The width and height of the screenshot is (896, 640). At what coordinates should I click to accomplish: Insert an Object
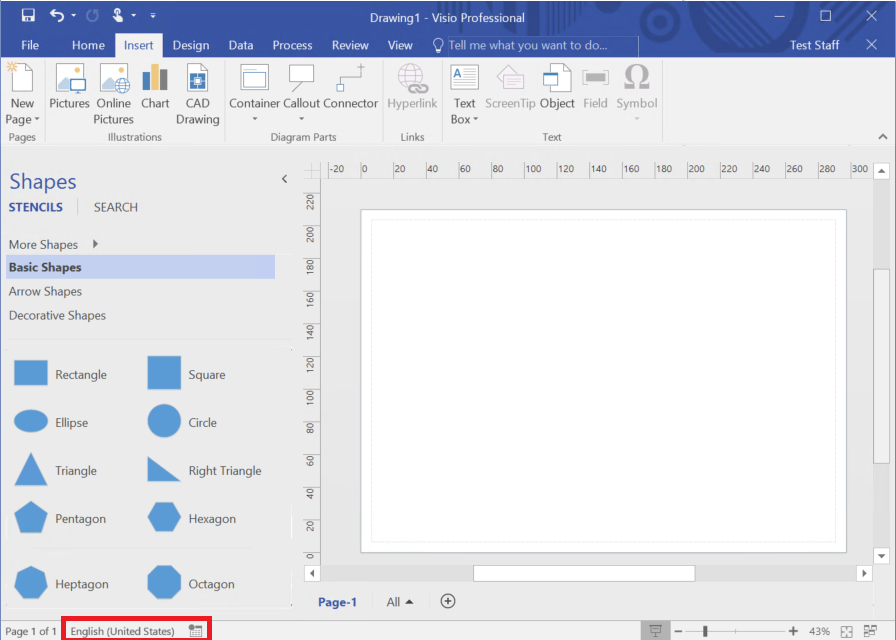[x=557, y=86]
